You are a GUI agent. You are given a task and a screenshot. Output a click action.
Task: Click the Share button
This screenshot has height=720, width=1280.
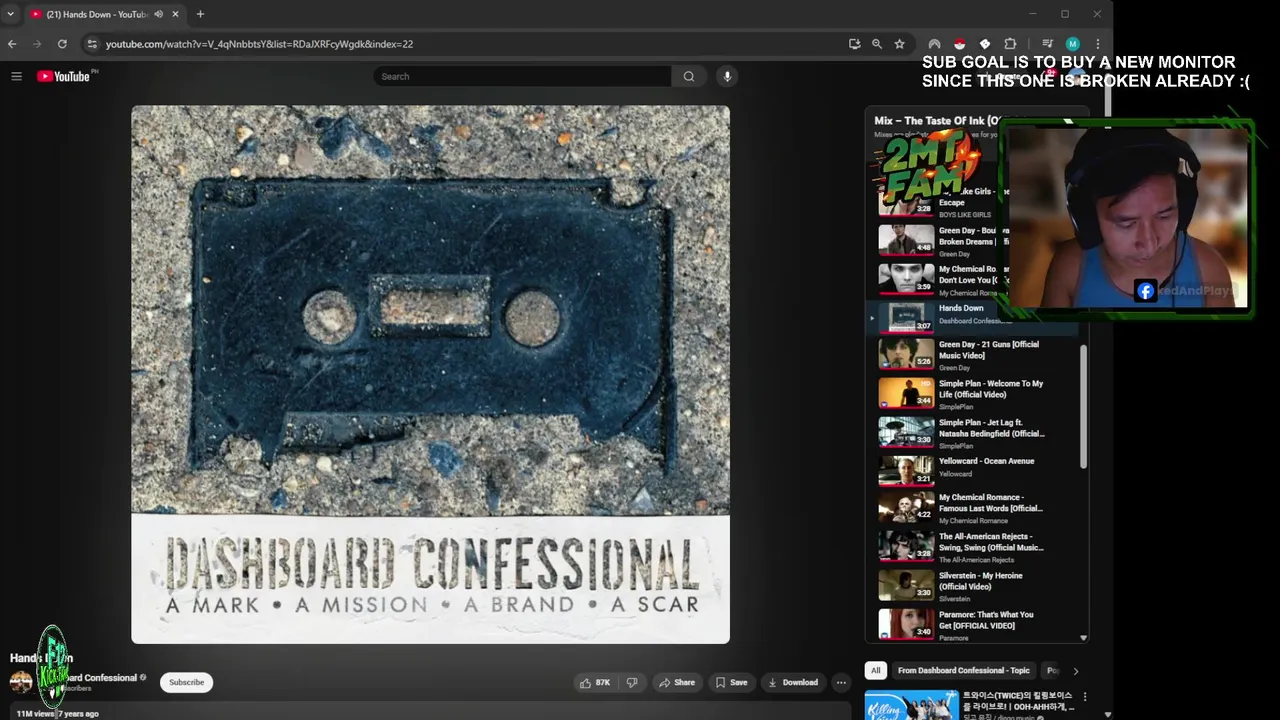point(677,683)
